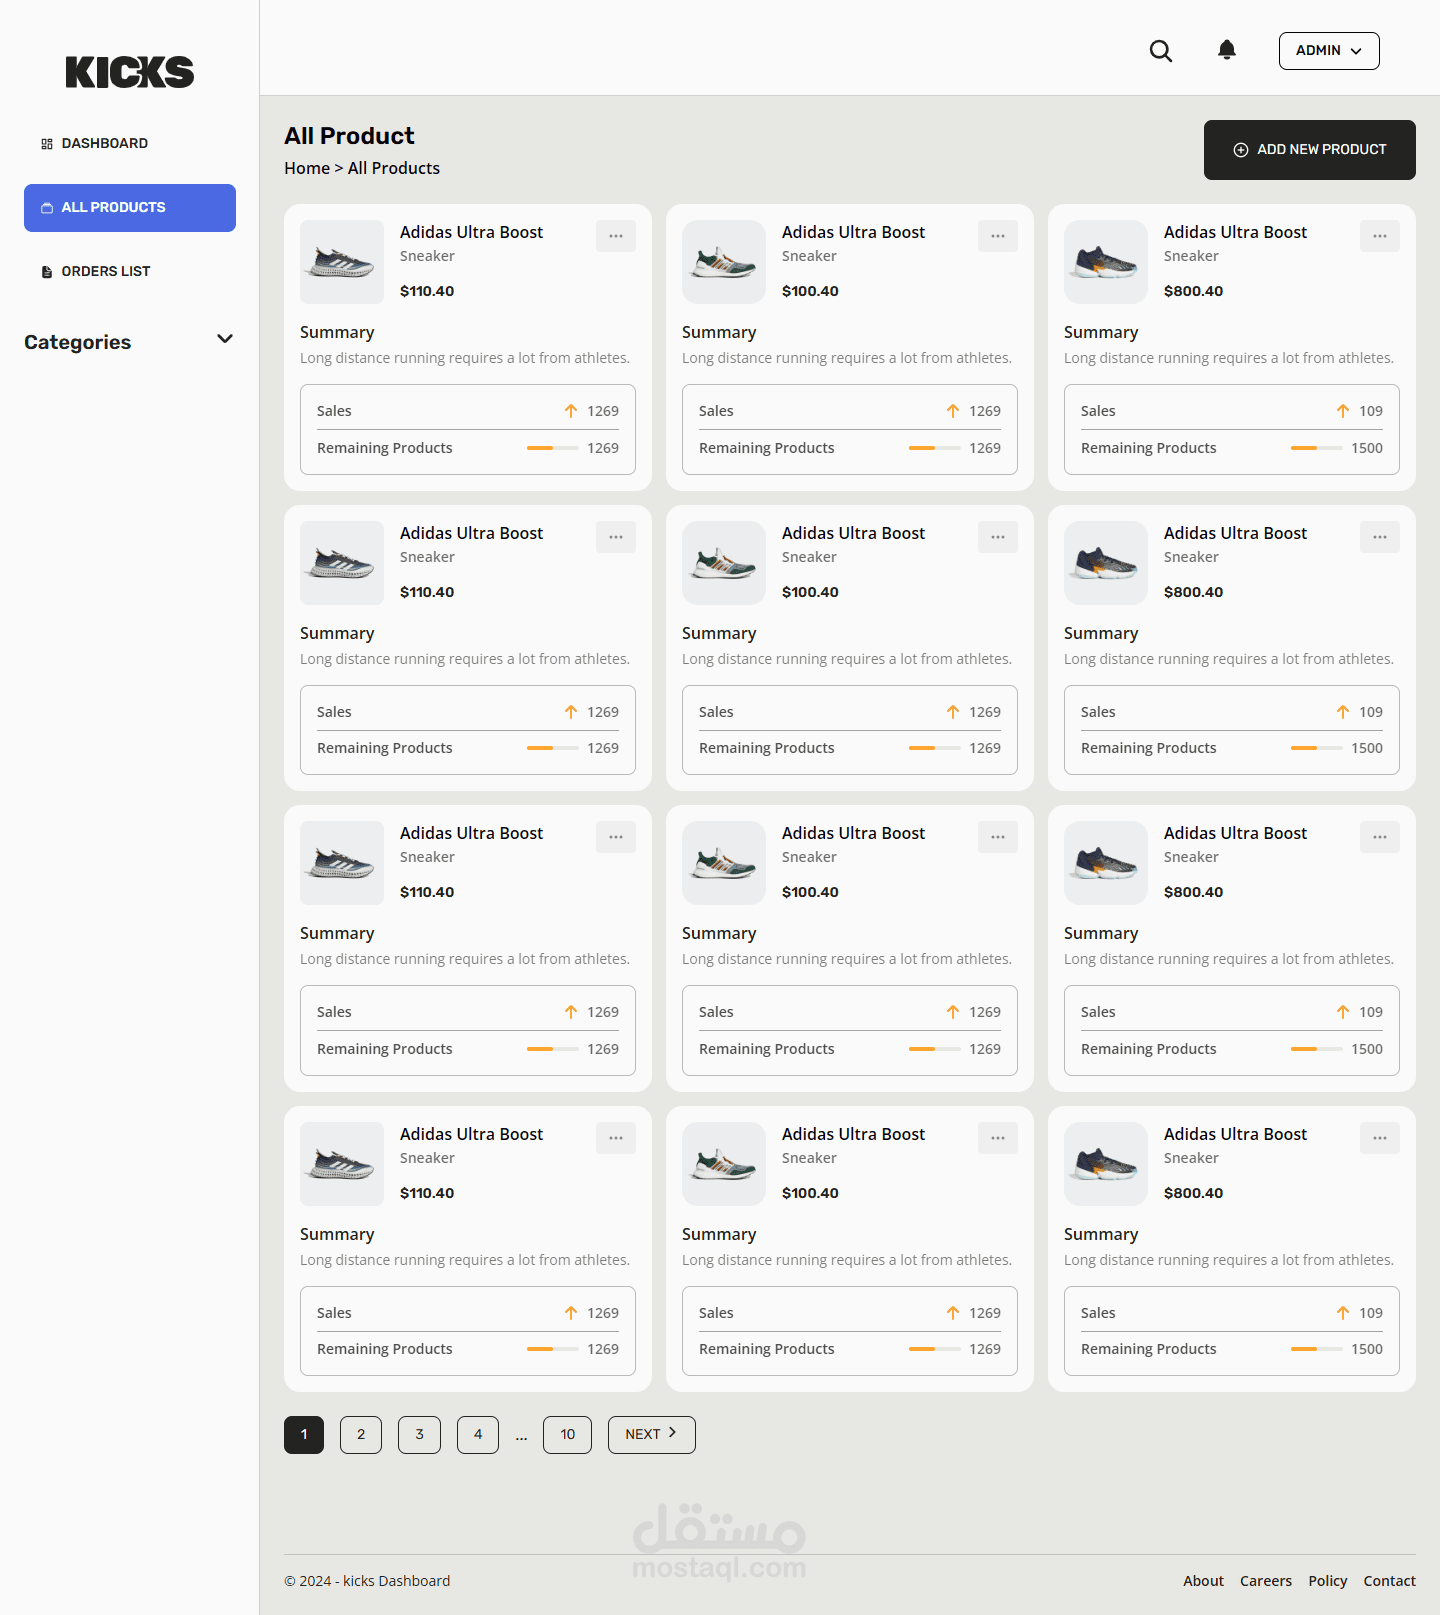Open the About footer link
This screenshot has width=1440, height=1615.
tap(1203, 1581)
